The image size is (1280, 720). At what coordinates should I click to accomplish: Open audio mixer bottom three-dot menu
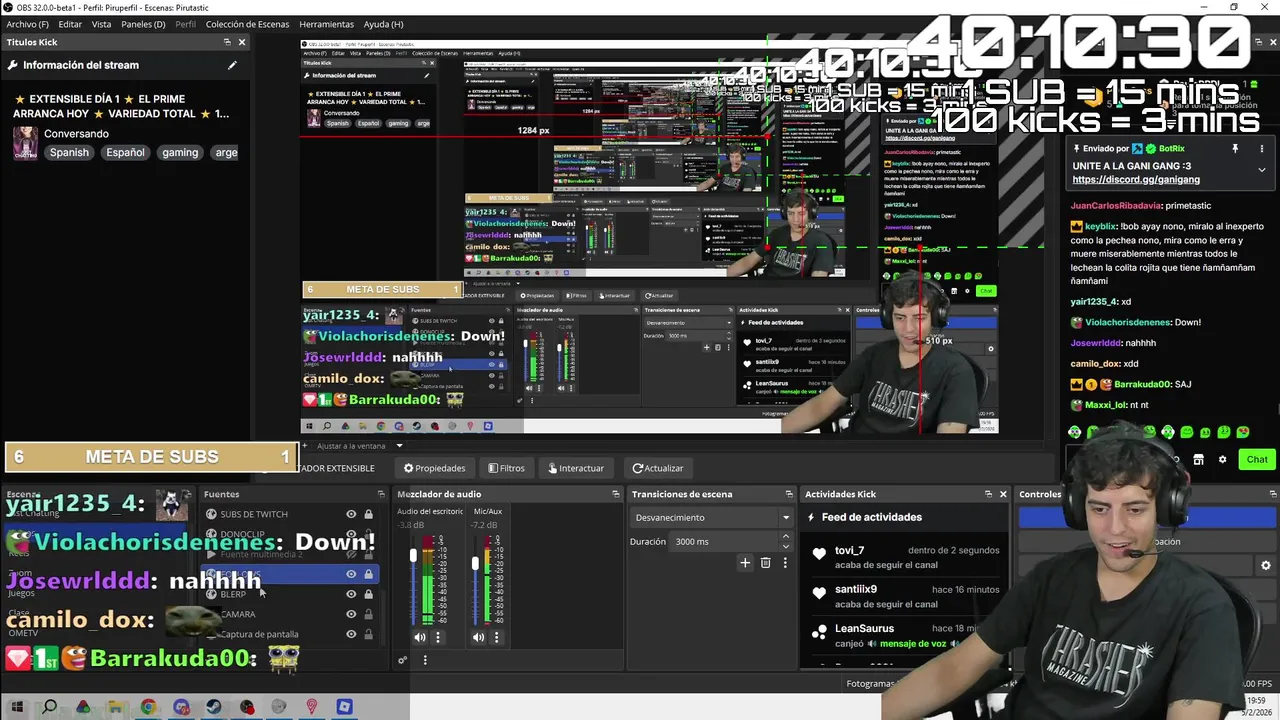pyautogui.click(x=425, y=660)
